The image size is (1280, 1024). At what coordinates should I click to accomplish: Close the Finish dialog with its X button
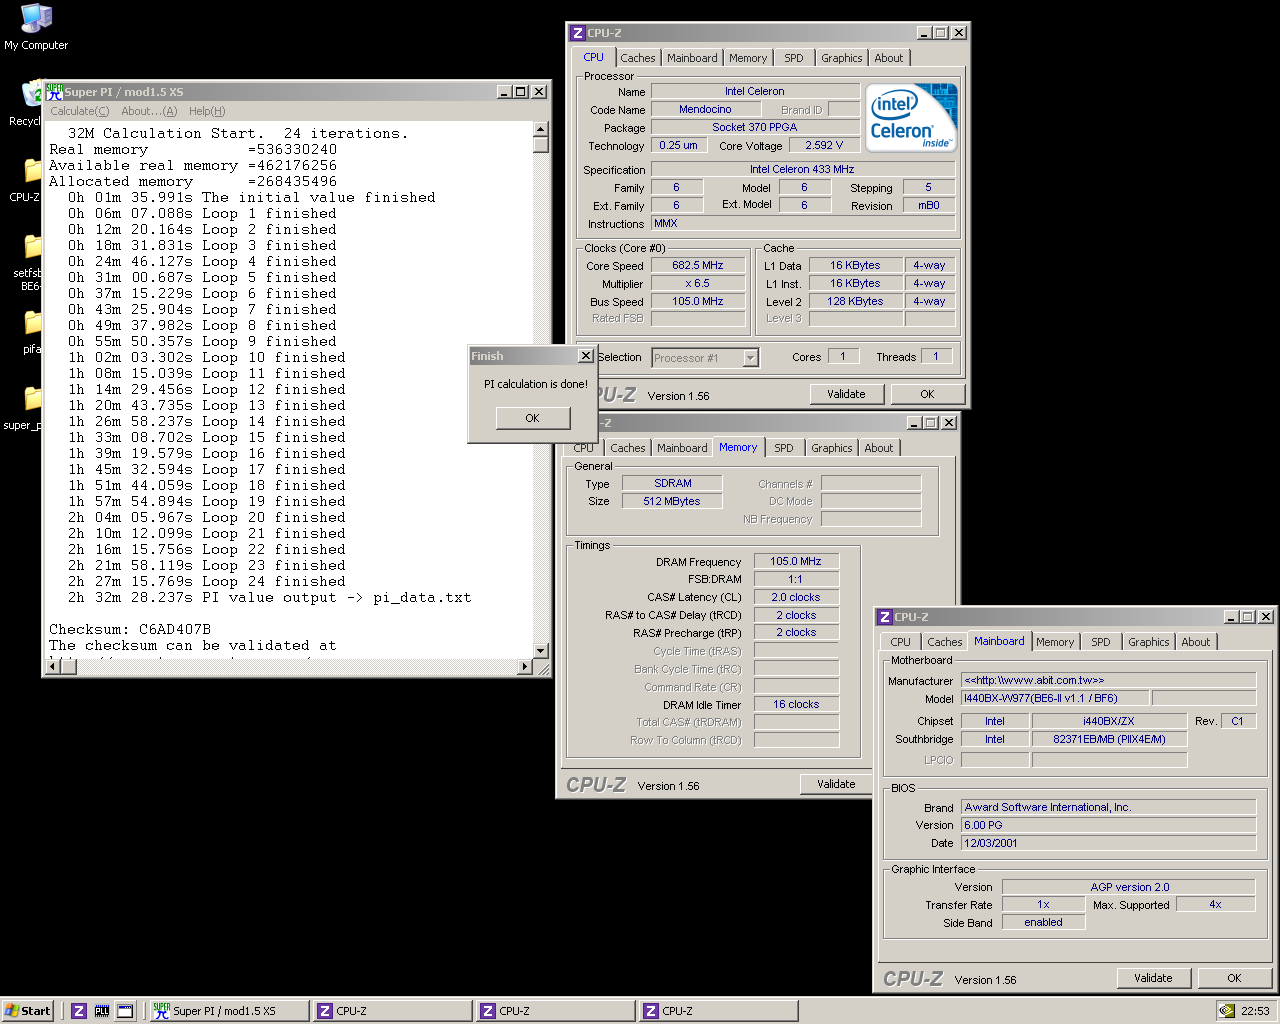[586, 356]
